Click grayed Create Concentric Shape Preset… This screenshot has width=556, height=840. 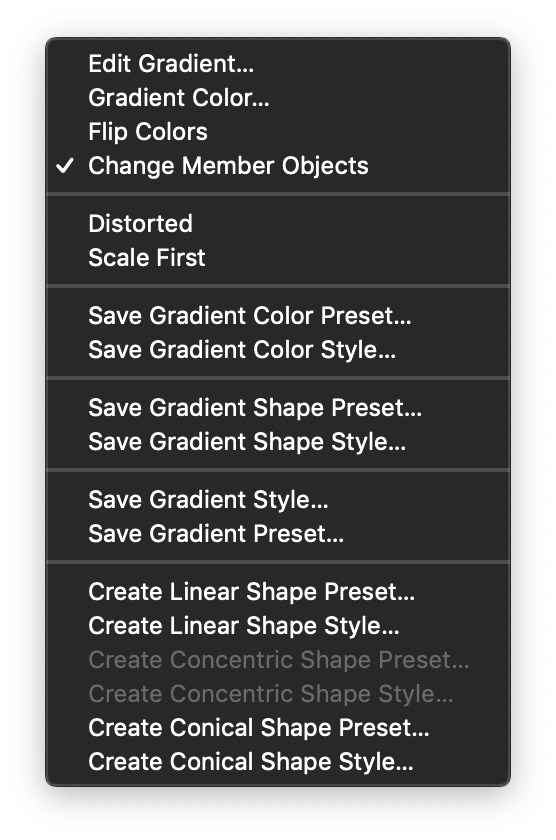tap(278, 661)
